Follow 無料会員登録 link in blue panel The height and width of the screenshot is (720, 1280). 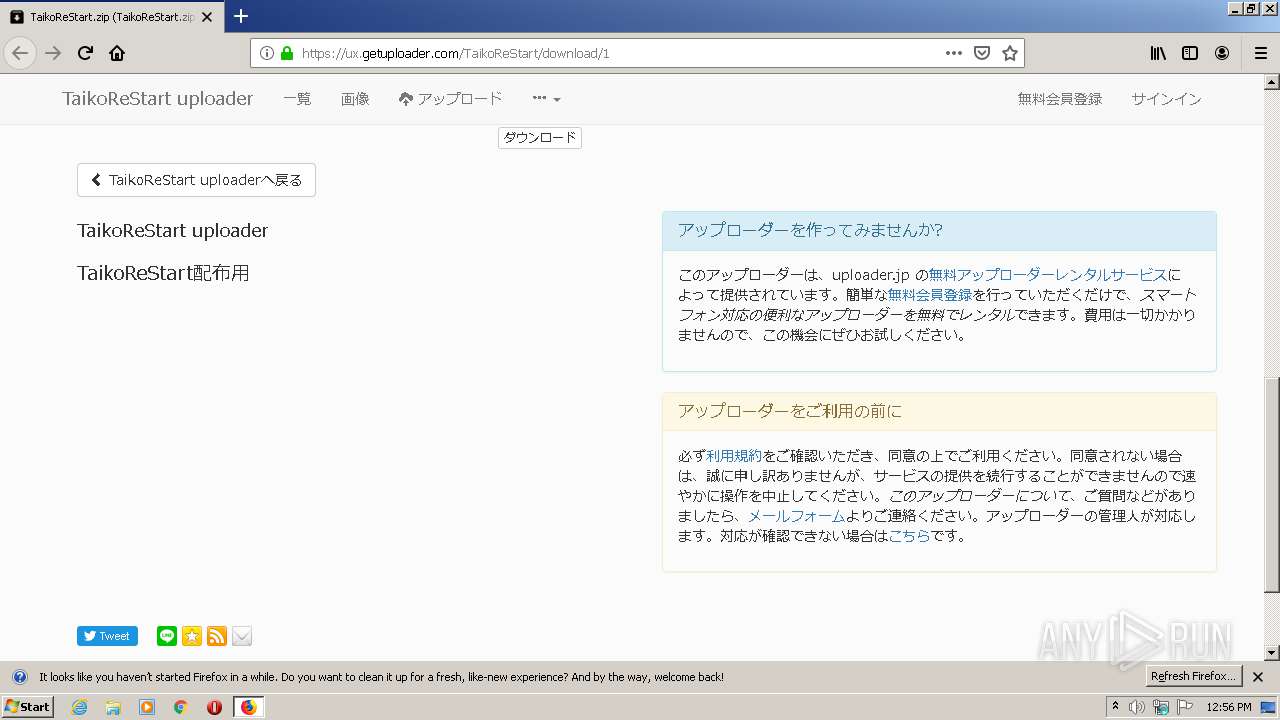[x=930, y=295]
